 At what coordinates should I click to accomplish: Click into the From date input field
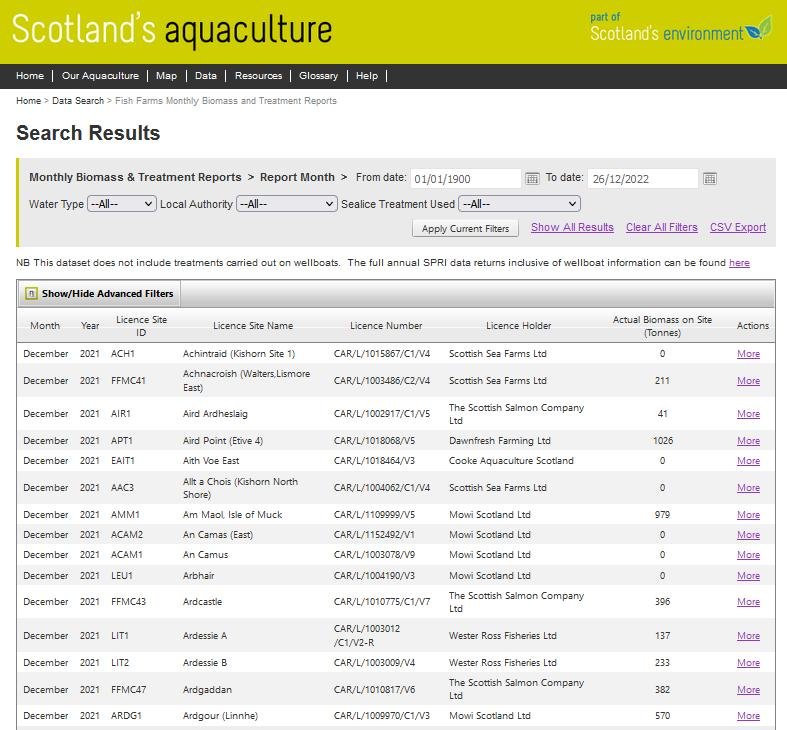pyautogui.click(x=465, y=179)
